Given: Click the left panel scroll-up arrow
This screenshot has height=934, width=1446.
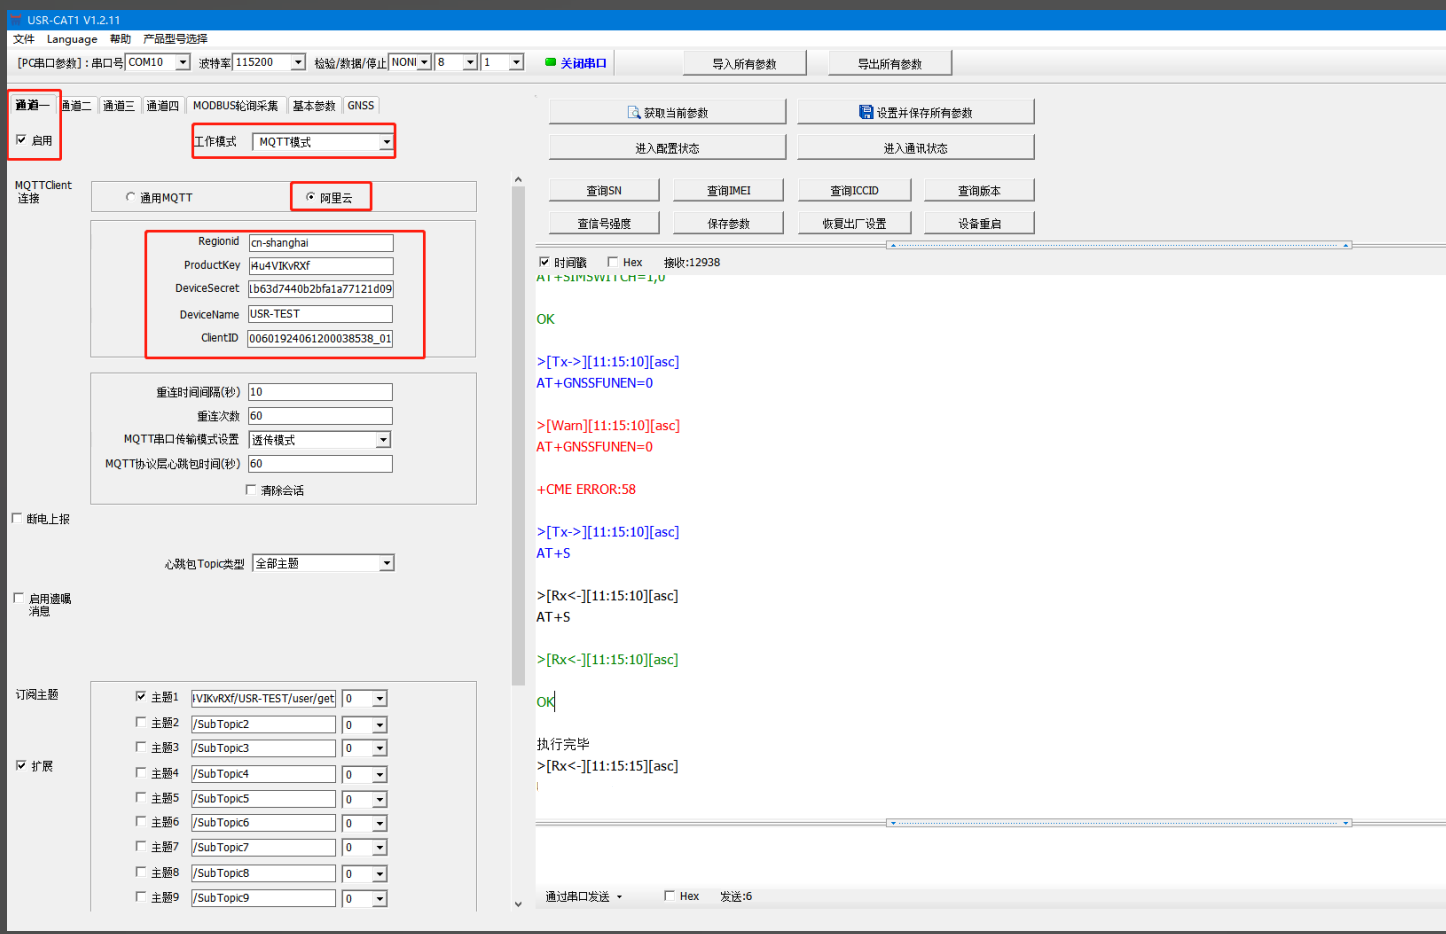Looking at the screenshot, I should click(x=518, y=180).
